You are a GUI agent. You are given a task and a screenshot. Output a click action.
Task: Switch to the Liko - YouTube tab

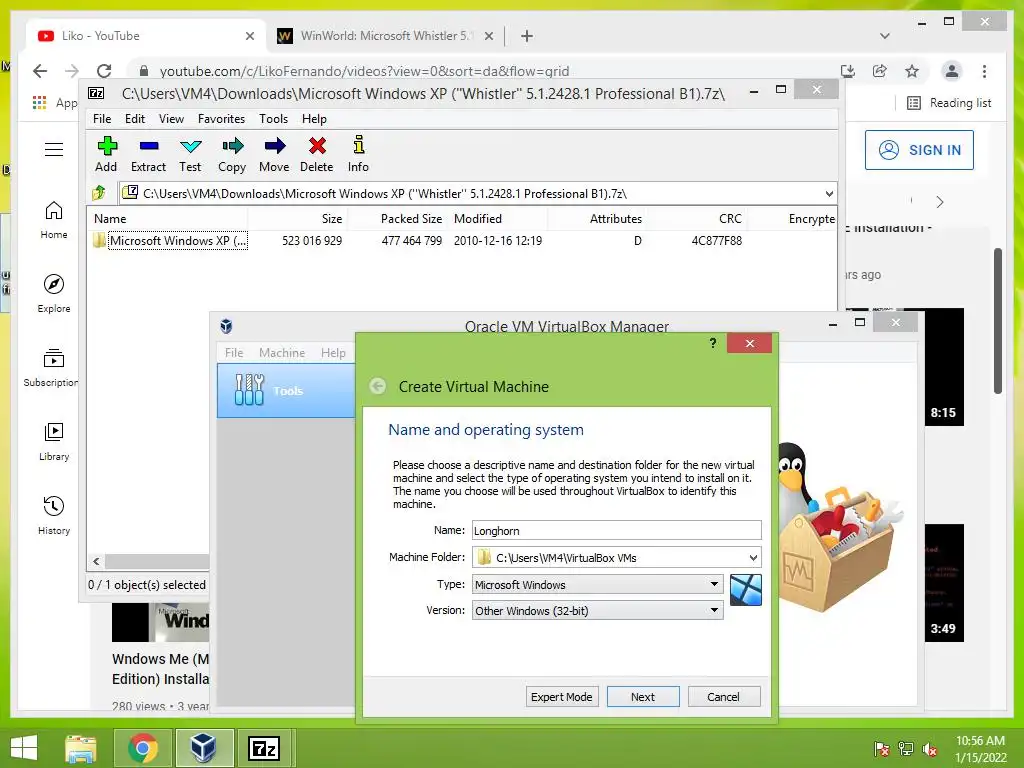click(x=146, y=36)
